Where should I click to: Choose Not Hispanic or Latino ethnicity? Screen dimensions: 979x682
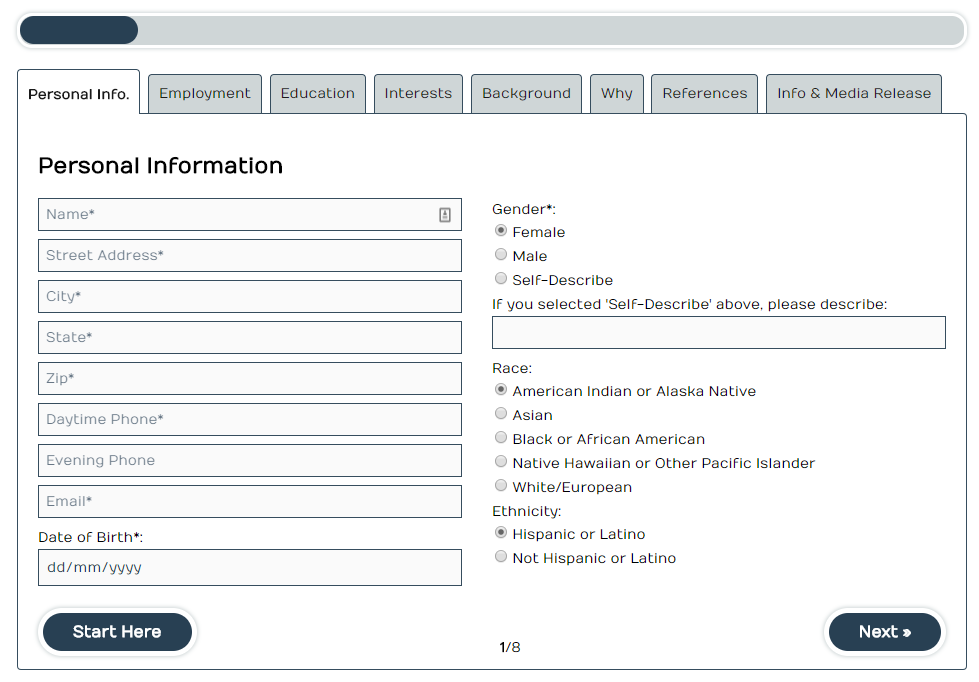click(x=501, y=557)
